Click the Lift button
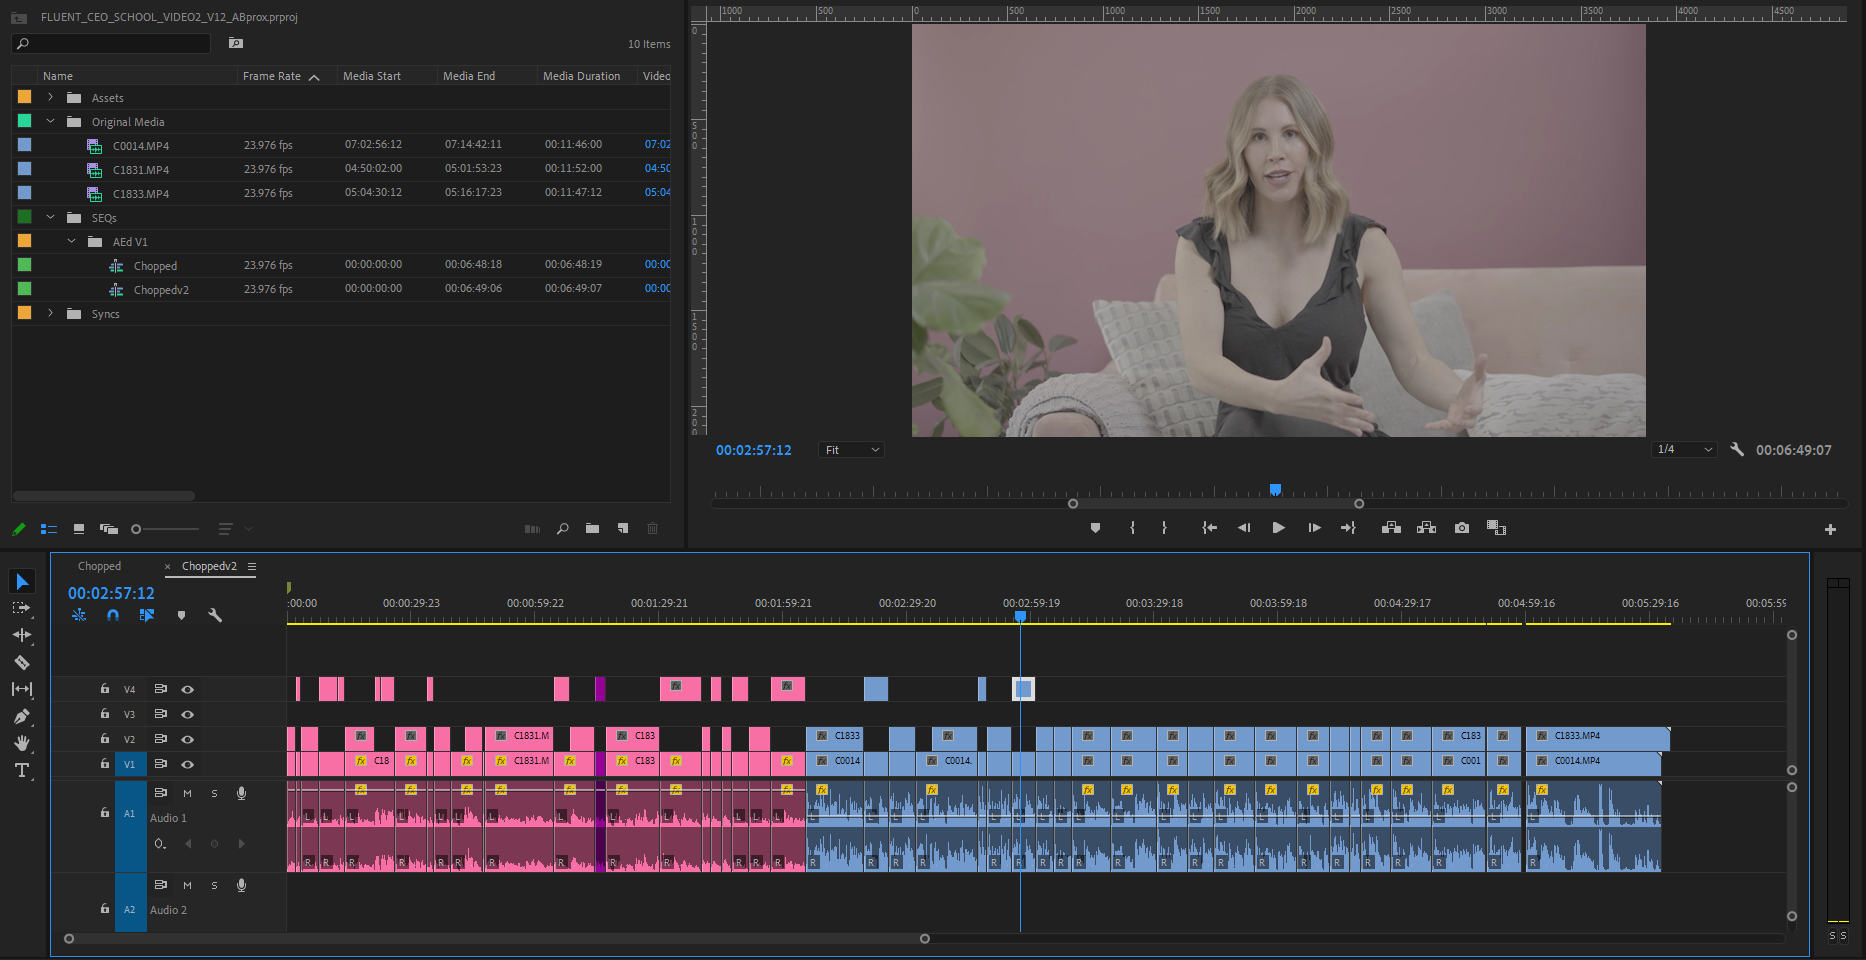The height and width of the screenshot is (960, 1866). pos(1391,528)
